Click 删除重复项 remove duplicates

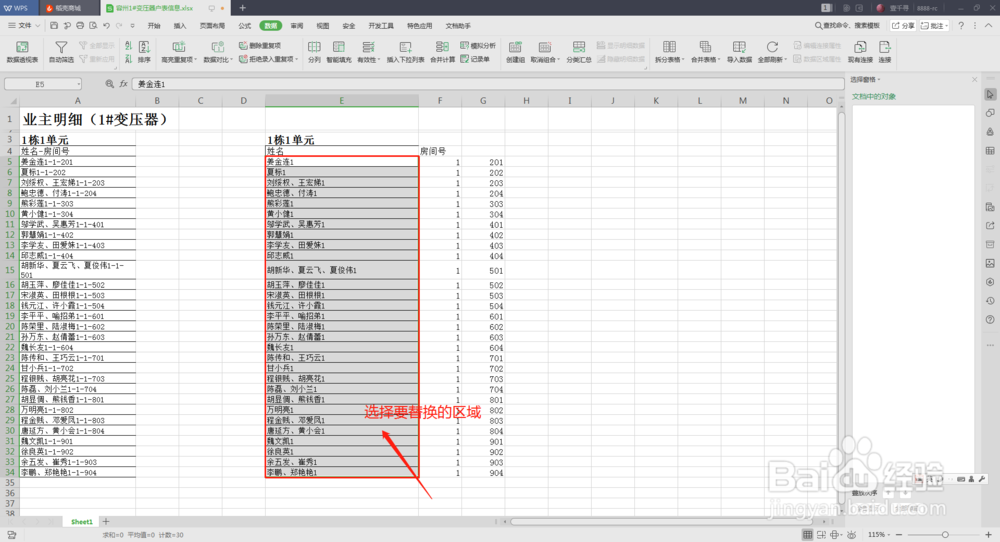coord(260,46)
